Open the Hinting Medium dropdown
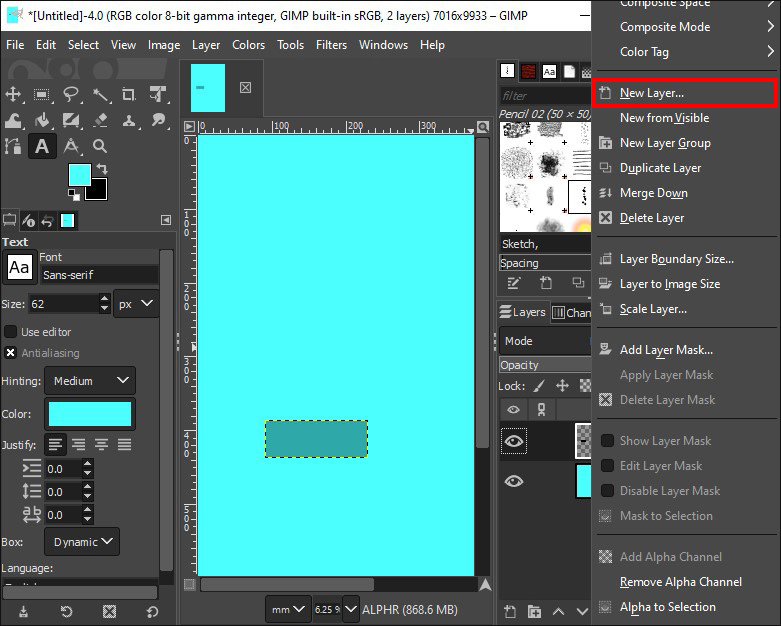Screen dimensions: 781x626 coord(90,381)
